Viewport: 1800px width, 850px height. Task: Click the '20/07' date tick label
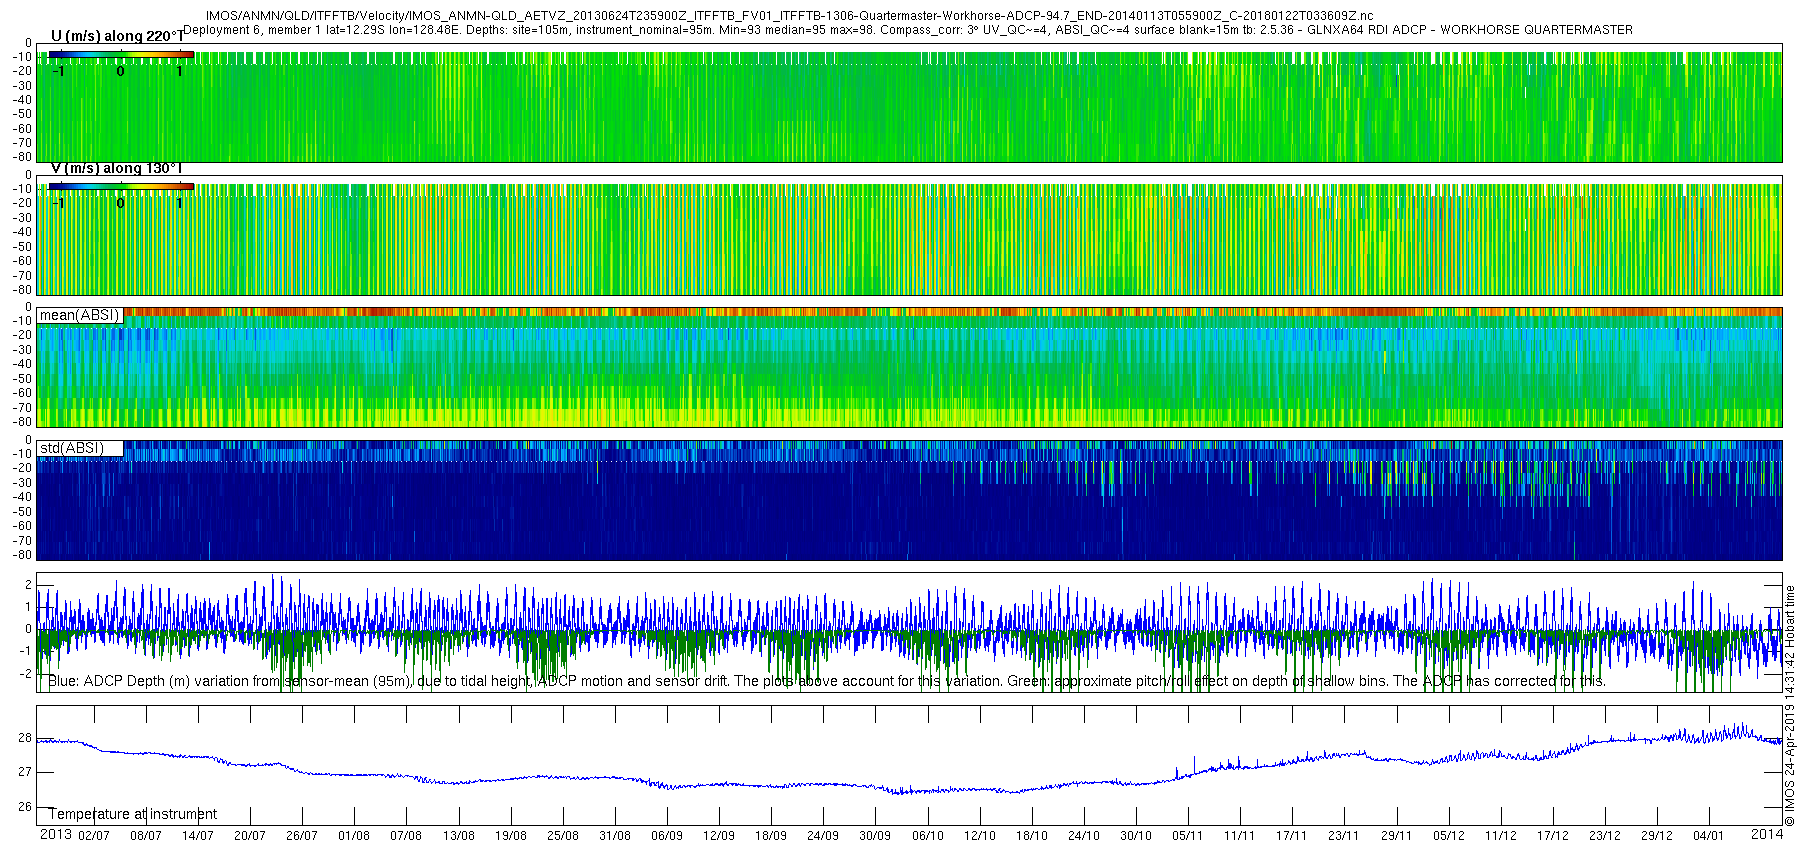[250, 836]
